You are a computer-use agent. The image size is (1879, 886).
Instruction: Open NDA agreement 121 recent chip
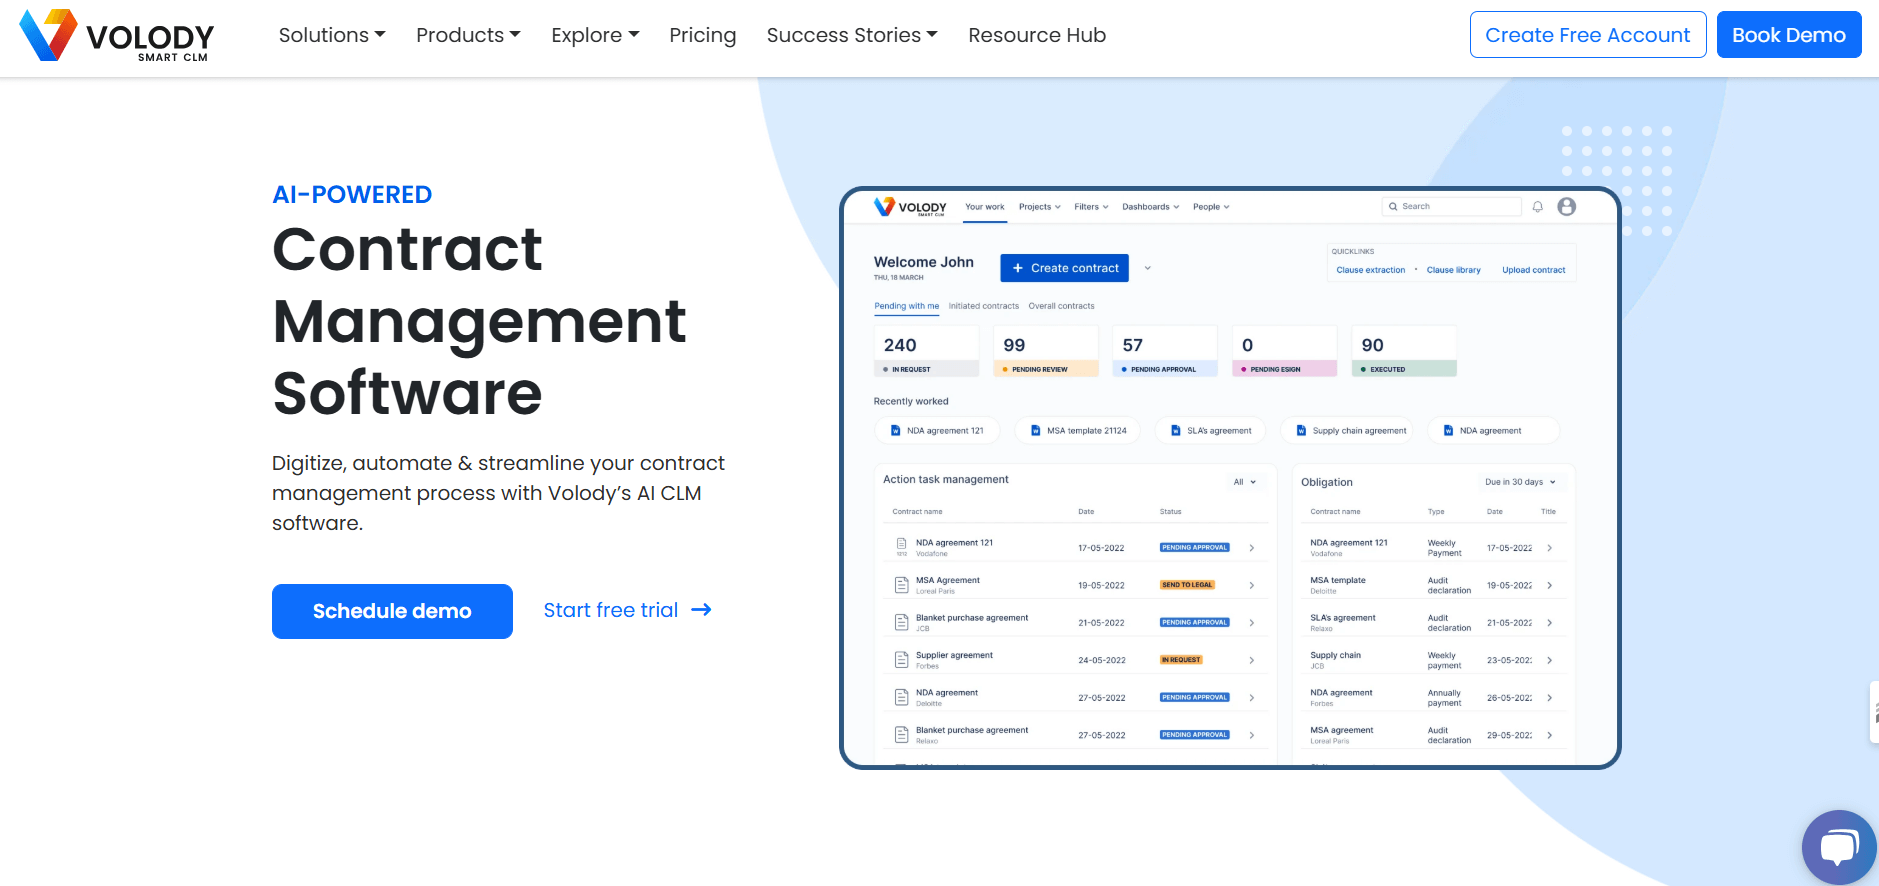937,431
